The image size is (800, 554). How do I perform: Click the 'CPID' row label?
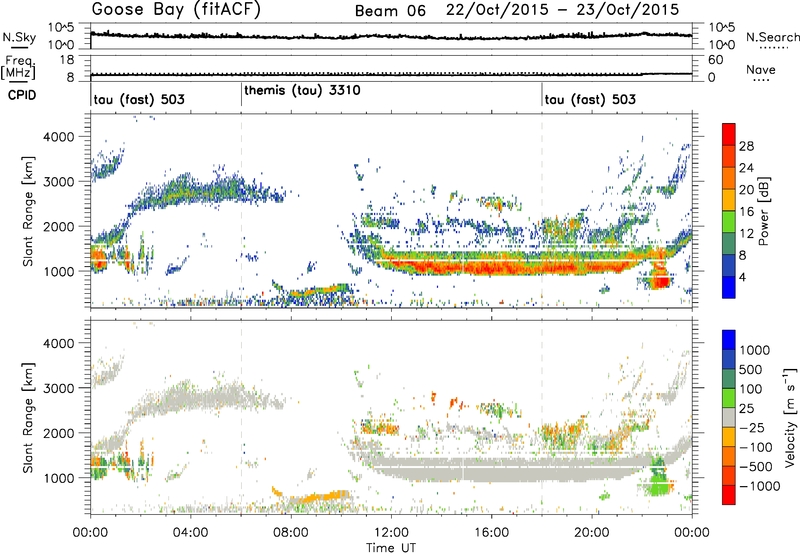(x=22, y=95)
